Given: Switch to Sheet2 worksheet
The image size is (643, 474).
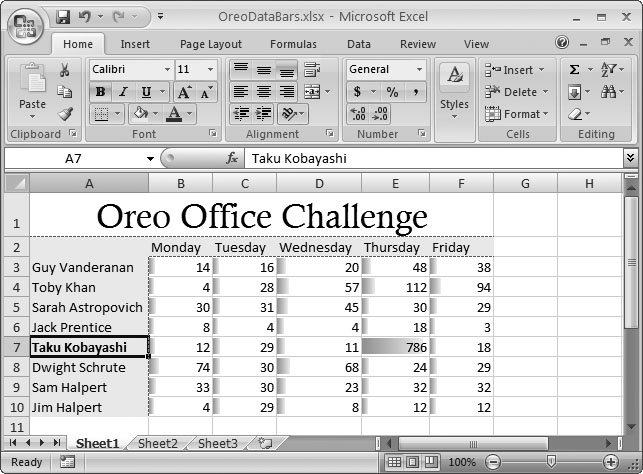Looking at the screenshot, I should point(158,443).
